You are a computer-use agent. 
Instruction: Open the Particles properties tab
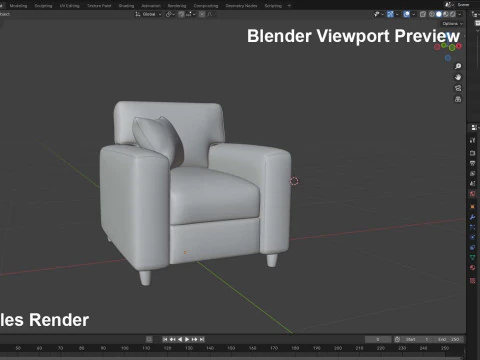[x=472, y=227]
